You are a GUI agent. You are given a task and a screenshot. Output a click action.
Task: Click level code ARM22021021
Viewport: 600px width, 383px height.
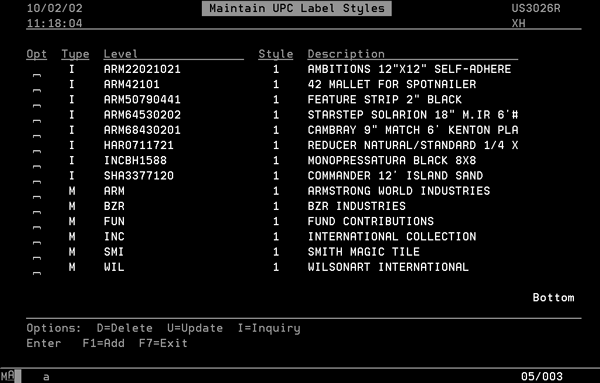pos(142,69)
